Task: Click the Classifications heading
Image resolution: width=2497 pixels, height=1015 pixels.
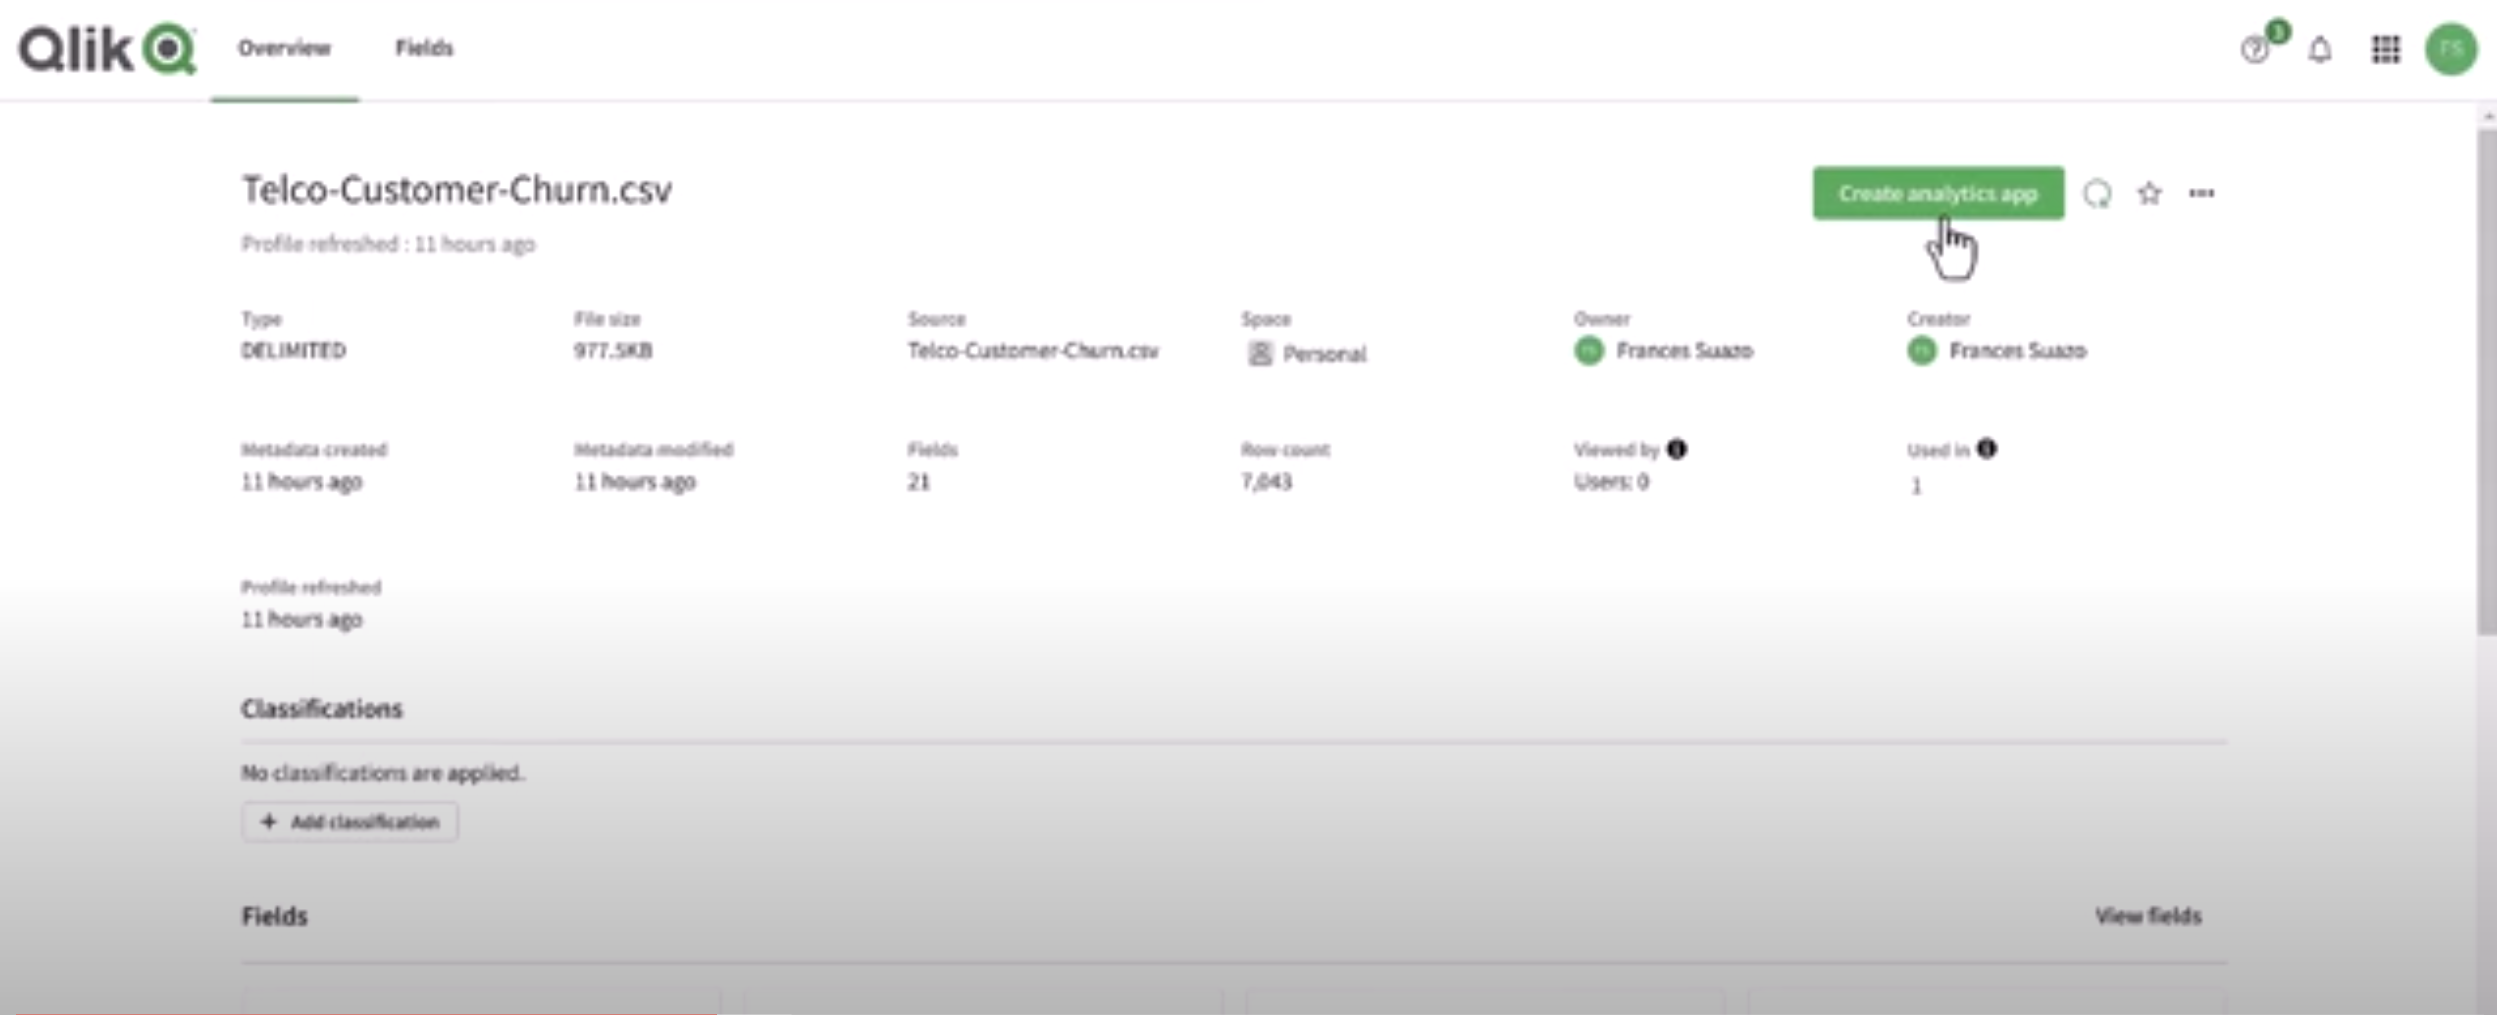Action: tap(322, 709)
